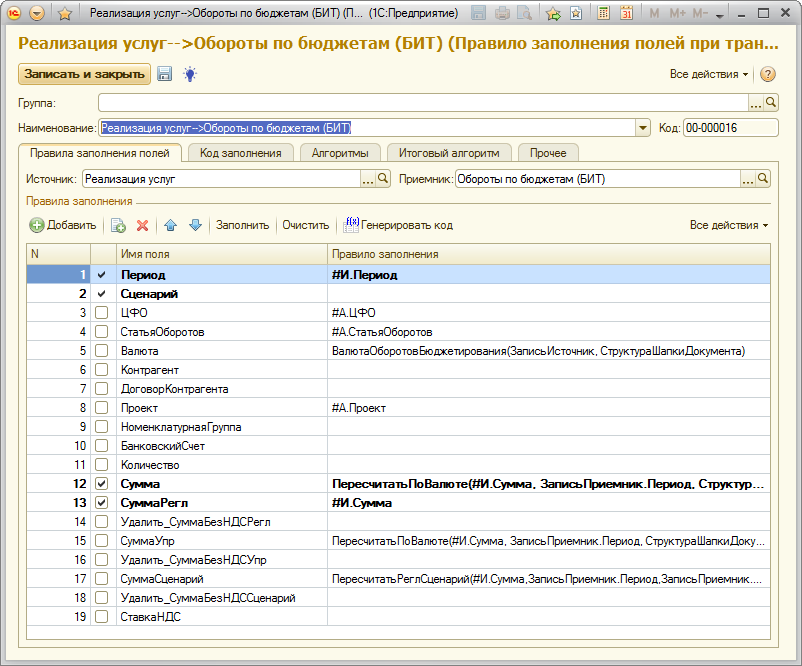
Task: Toggle the checkbox for СтавкаНДС row
Action: click(101, 617)
